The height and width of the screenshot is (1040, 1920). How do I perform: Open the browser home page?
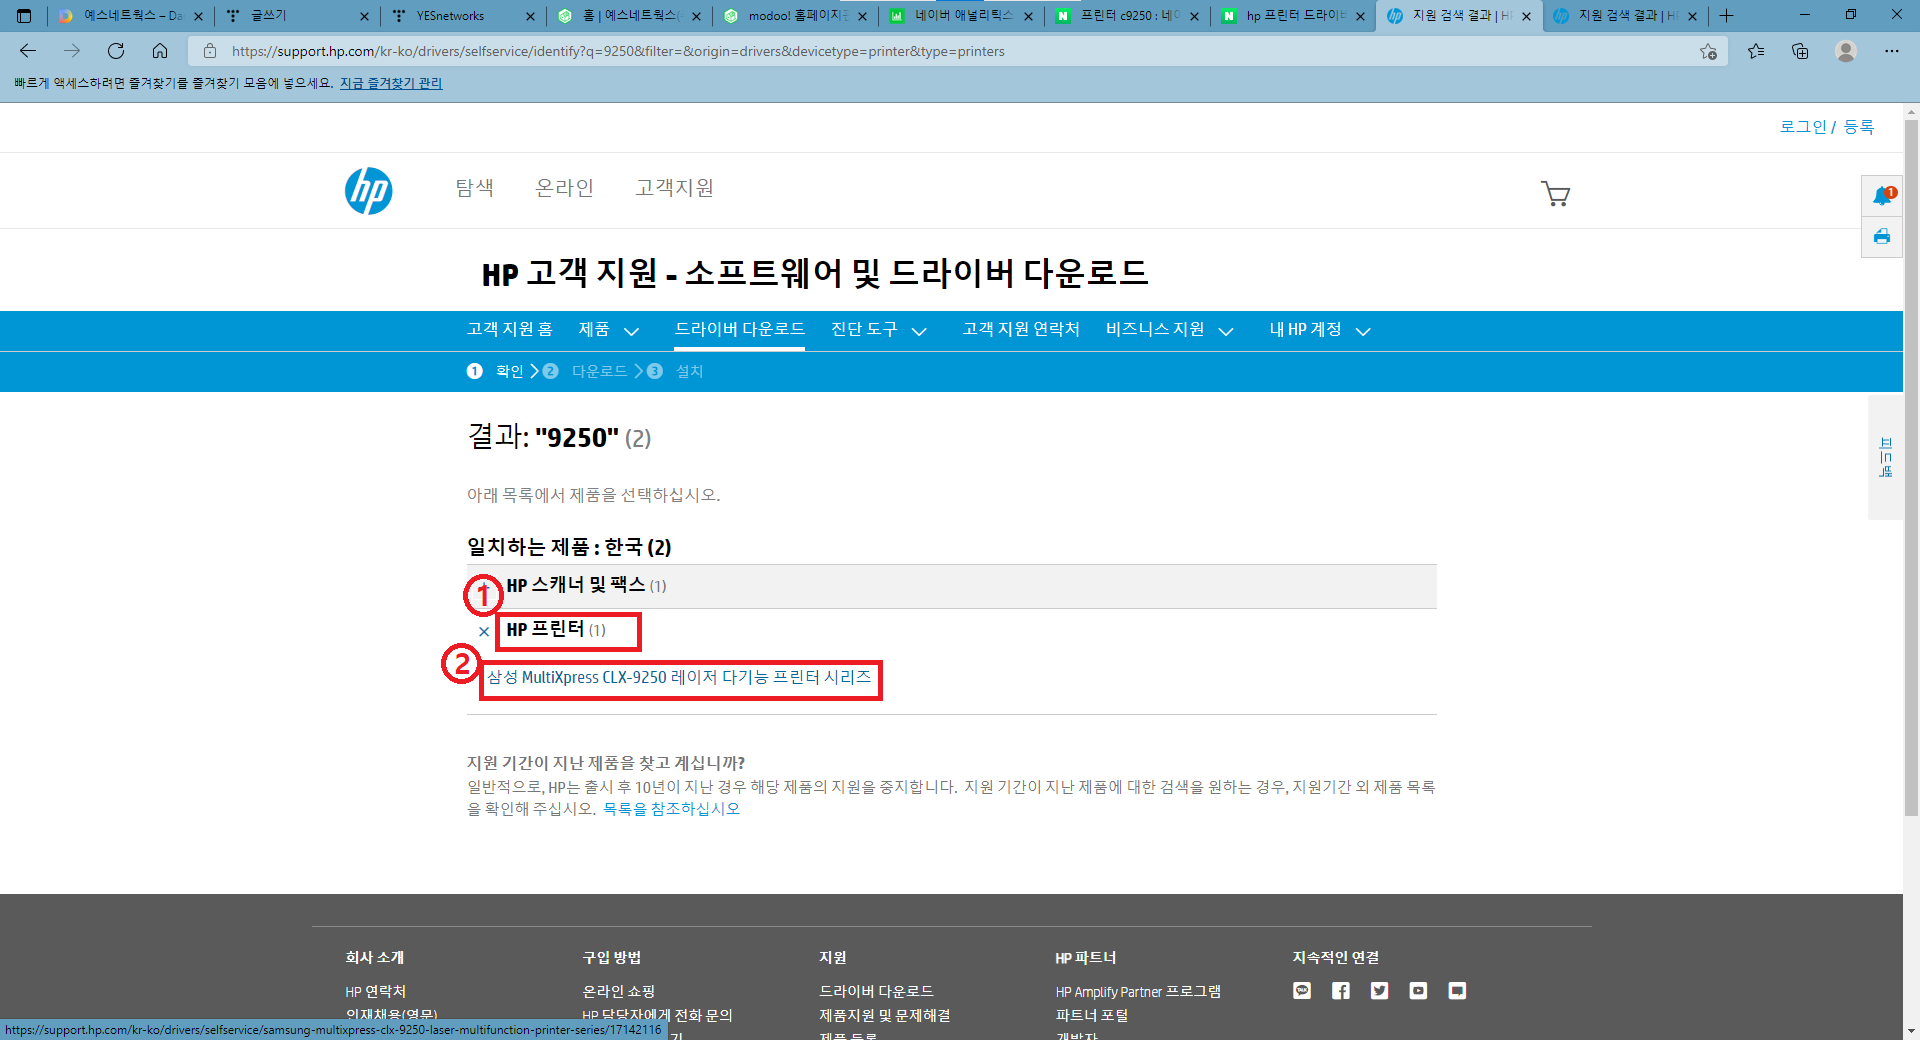click(x=160, y=51)
